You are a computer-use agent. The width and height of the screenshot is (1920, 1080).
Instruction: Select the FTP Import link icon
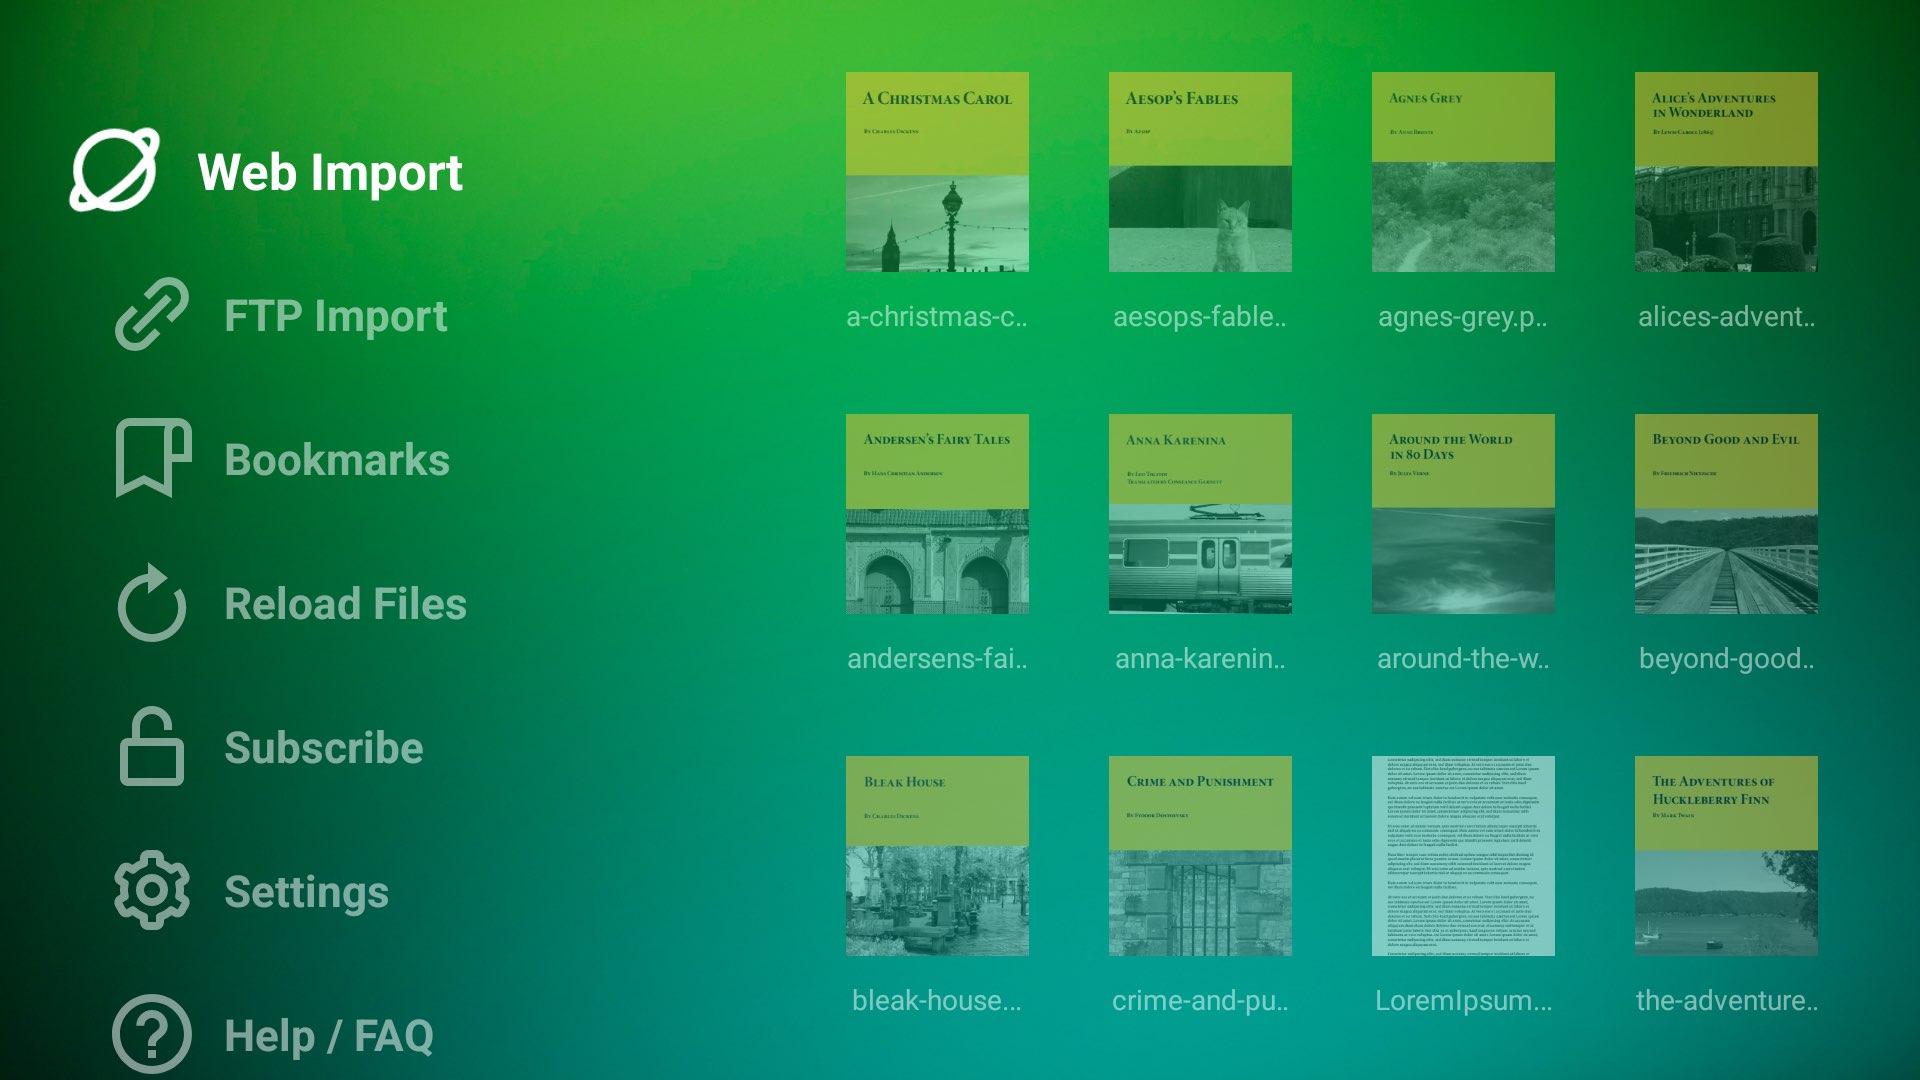coord(151,315)
